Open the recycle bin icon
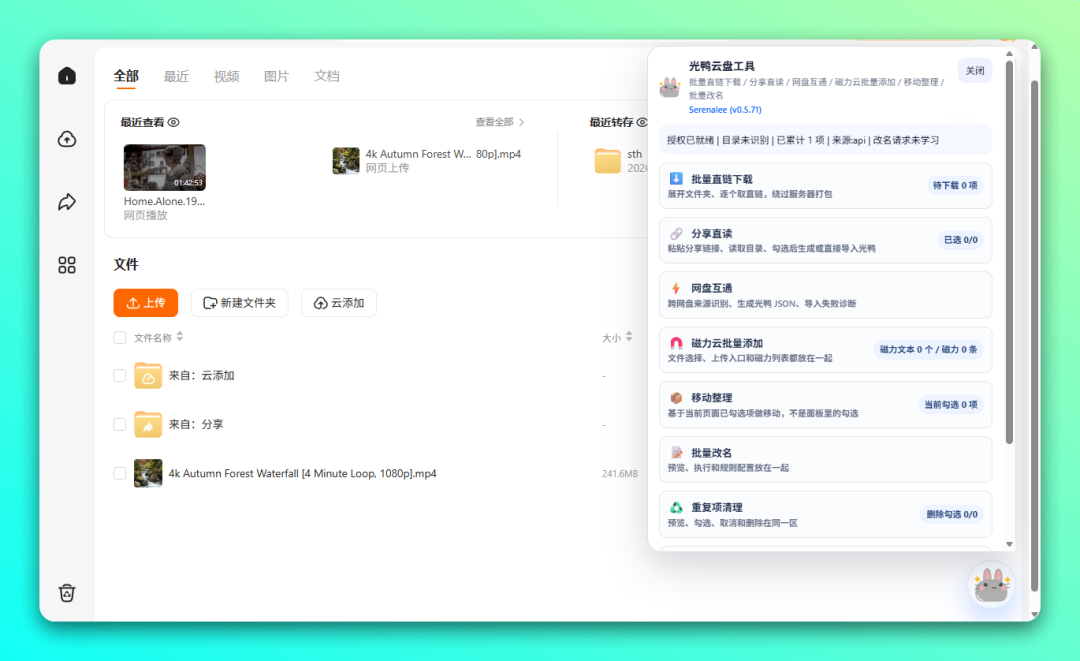Screen dimensions: 1080x661 tap(67, 593)
